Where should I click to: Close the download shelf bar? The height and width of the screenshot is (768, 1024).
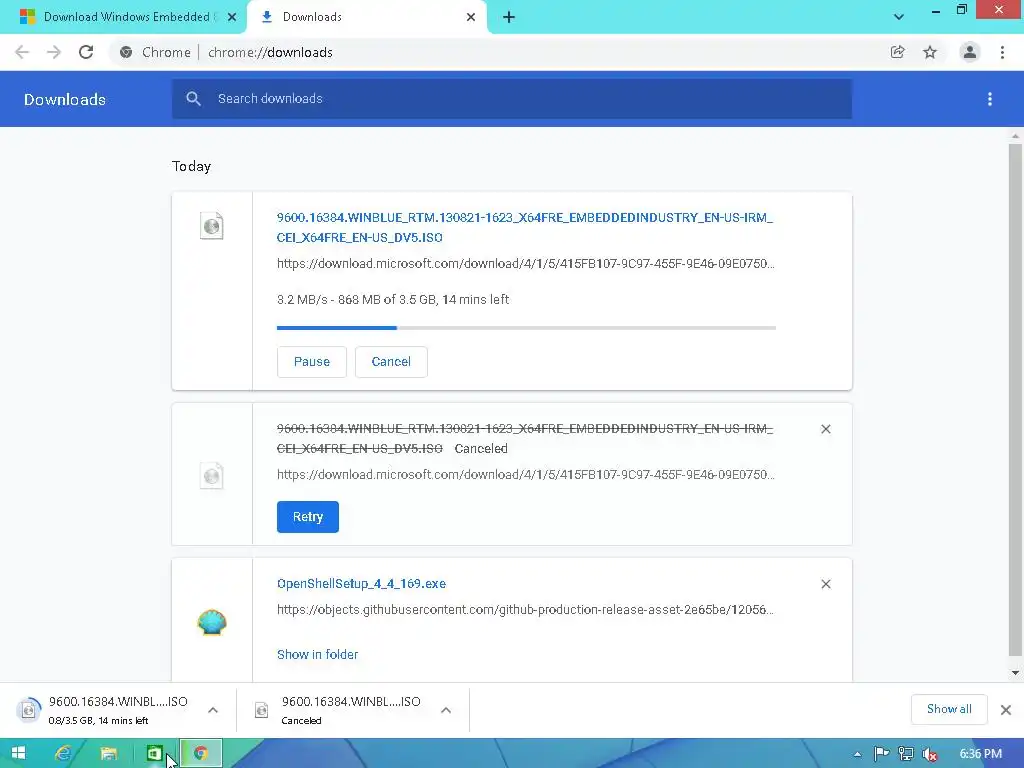coord(1006,710)
